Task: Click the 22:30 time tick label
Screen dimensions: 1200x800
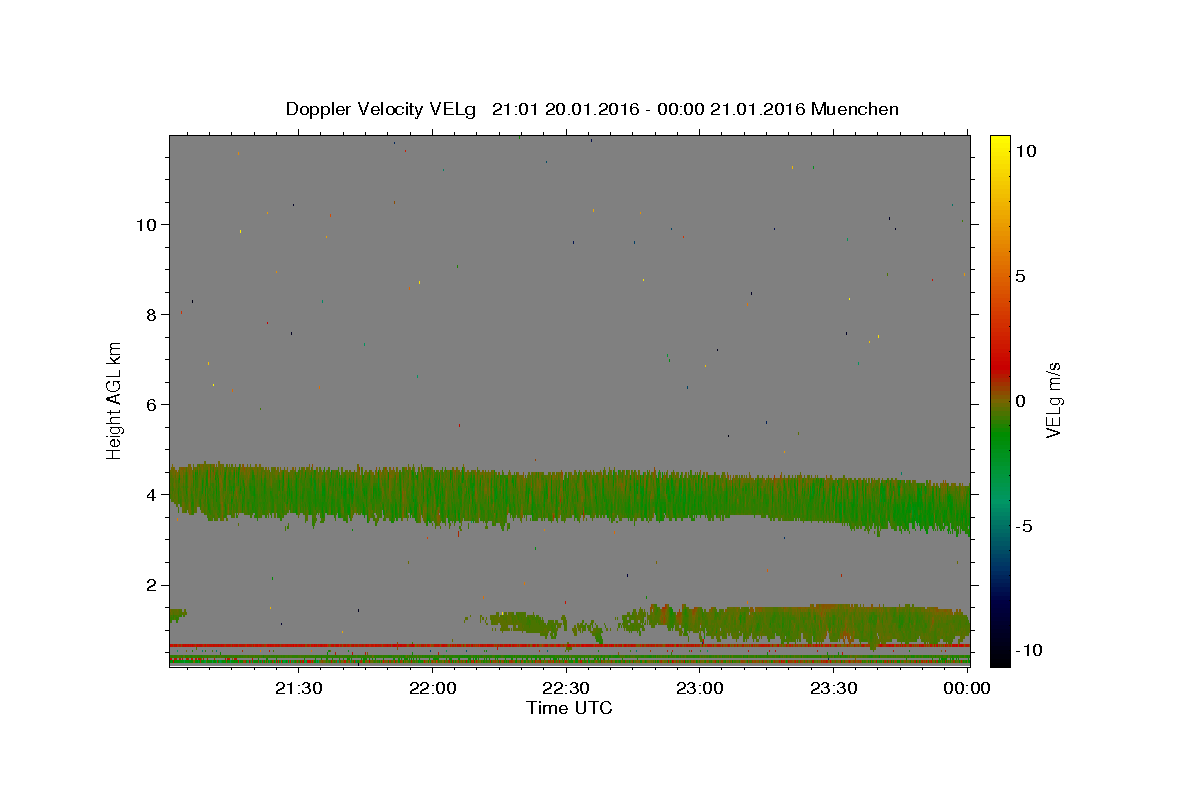Action: click(566, 688)
